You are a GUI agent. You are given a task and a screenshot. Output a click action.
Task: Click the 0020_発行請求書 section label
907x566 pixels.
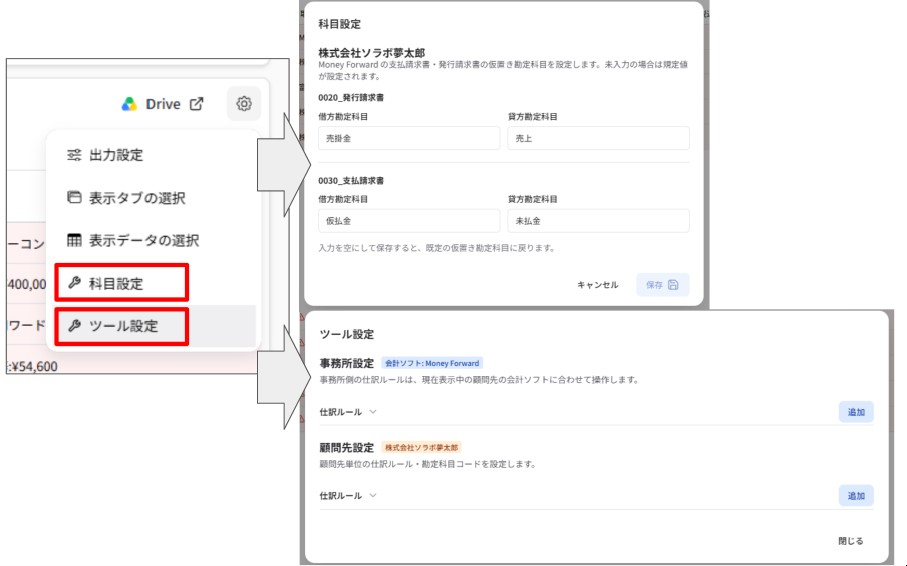pyautogui.click(x=351, y=97)
